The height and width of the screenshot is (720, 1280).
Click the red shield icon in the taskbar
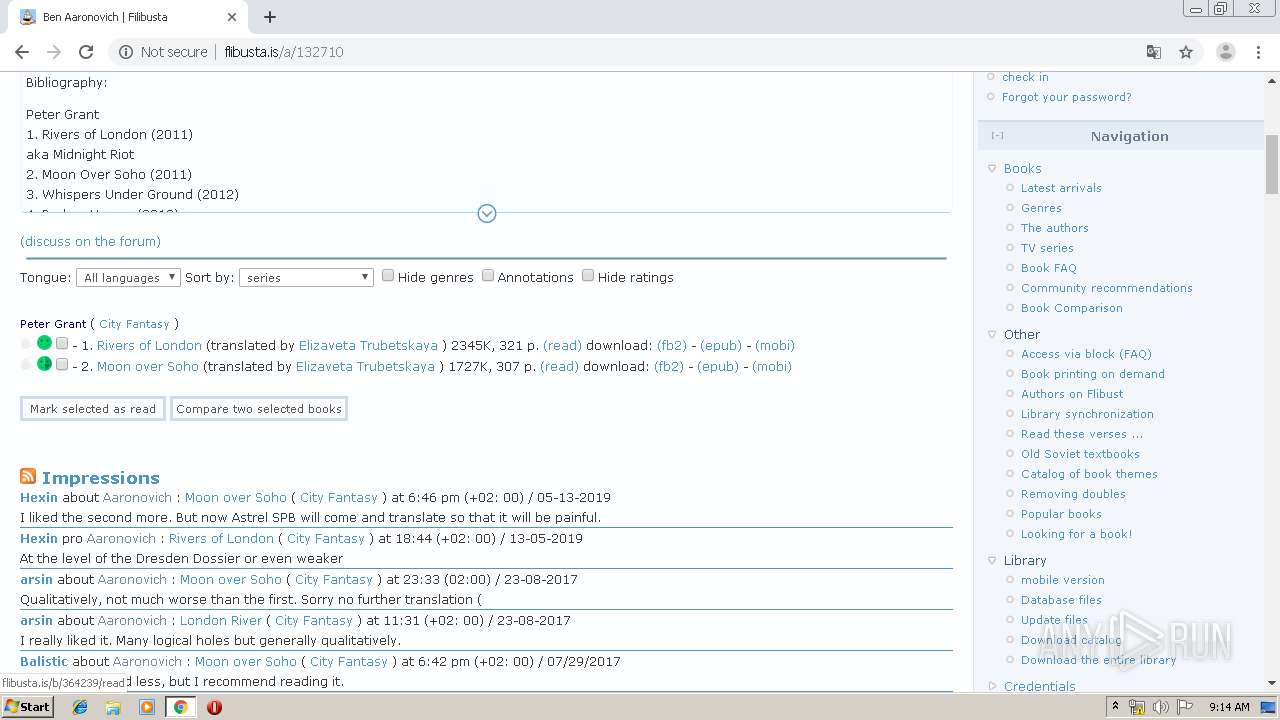(x=214, y=707)
